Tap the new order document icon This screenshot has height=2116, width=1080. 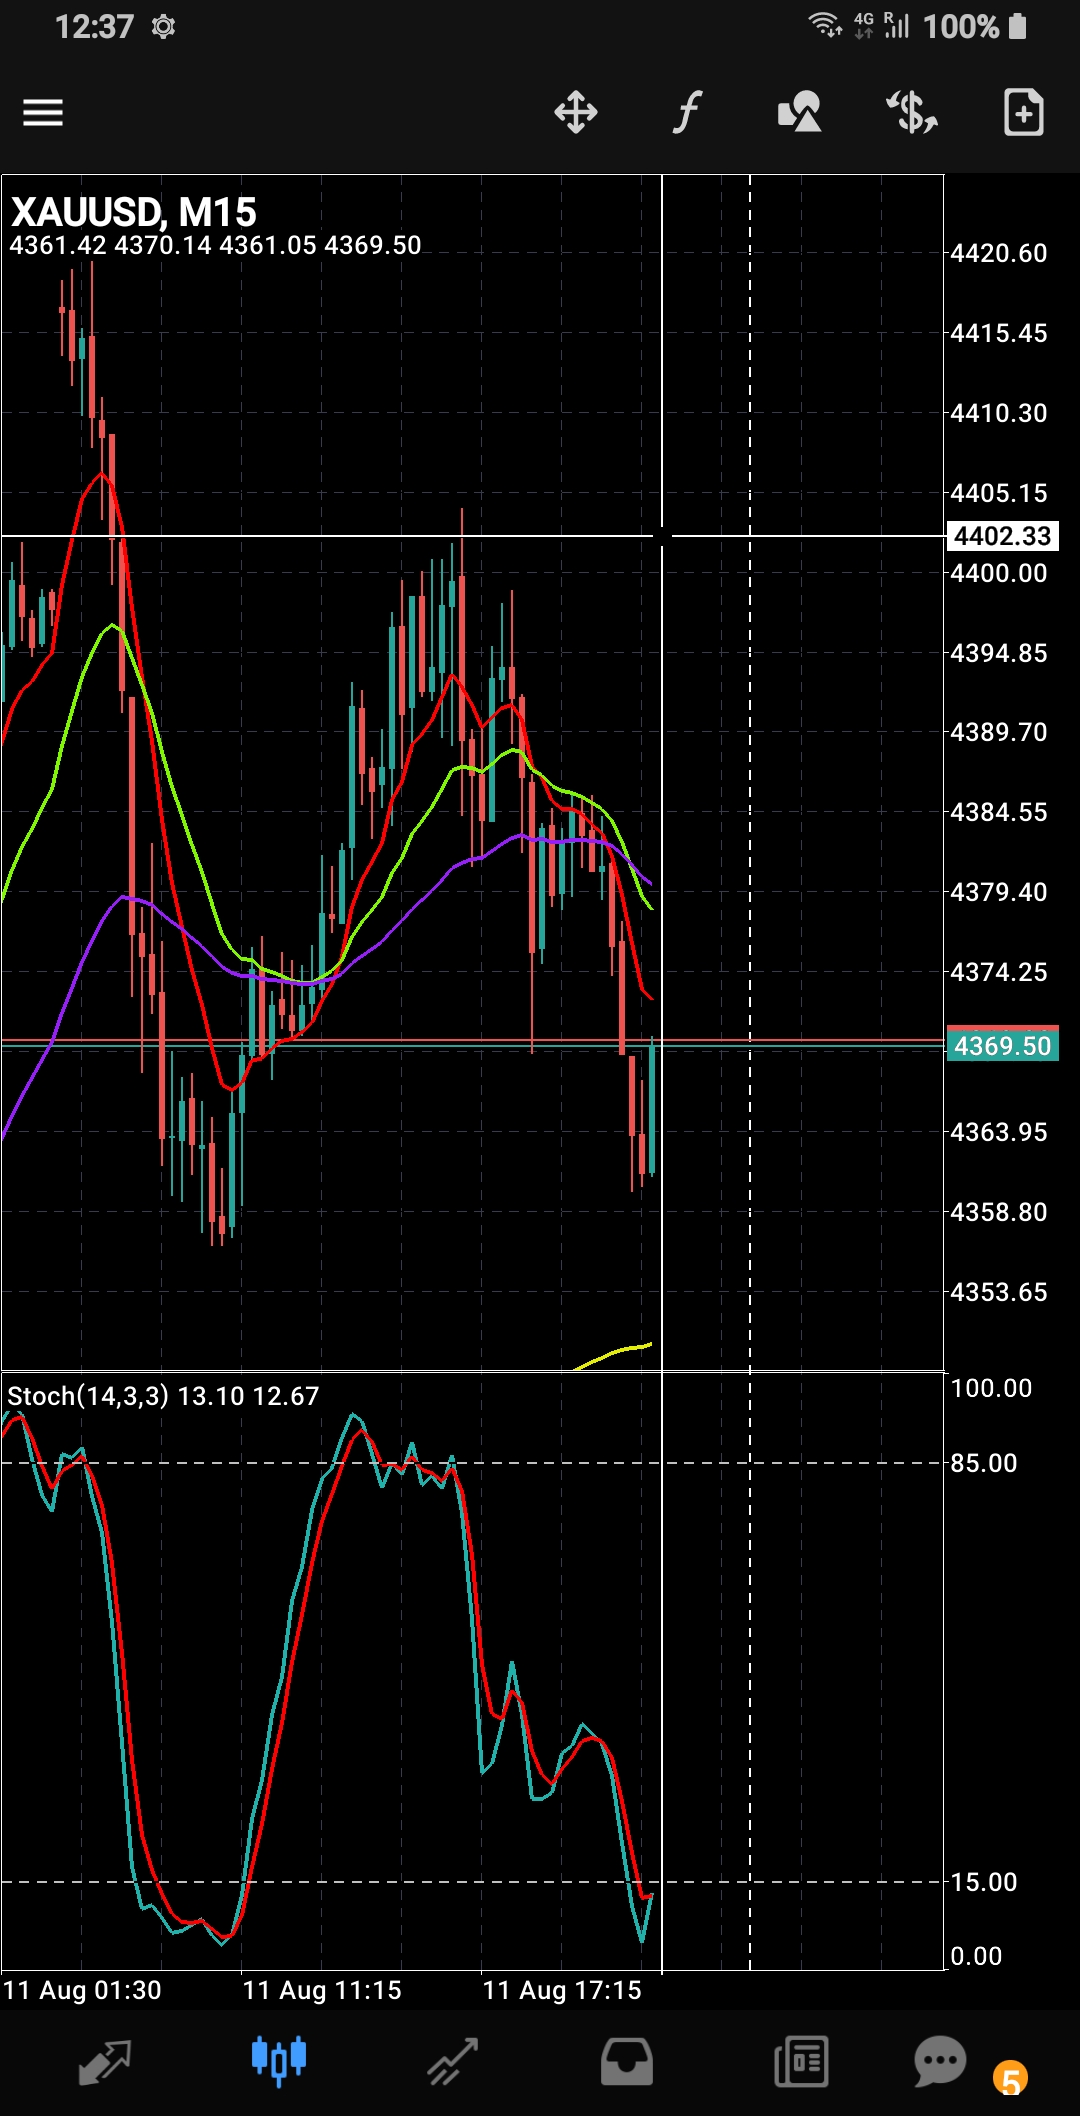(1023, 112)
